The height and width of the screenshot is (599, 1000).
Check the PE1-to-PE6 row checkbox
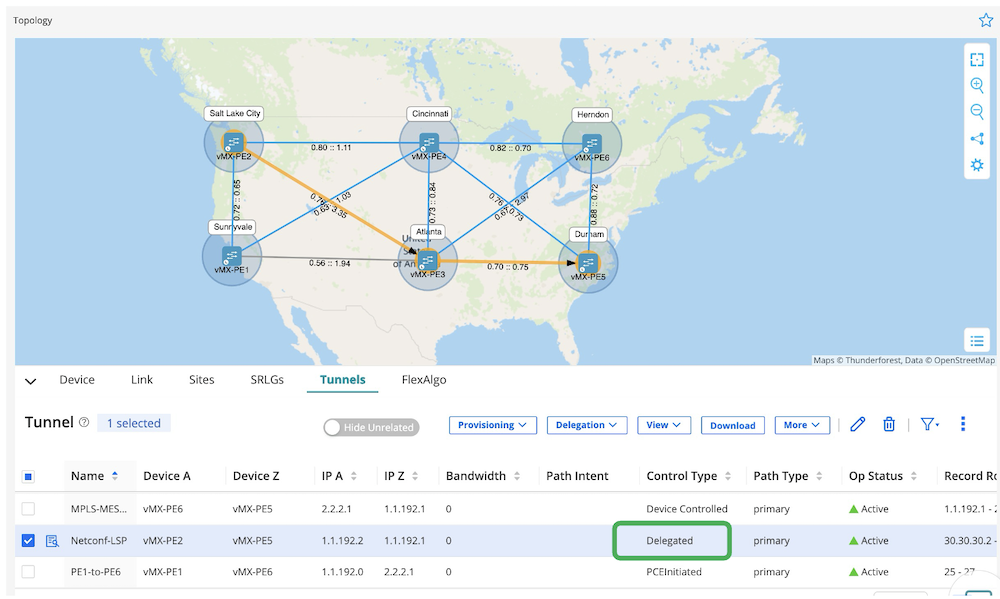(x=28, y=572)
